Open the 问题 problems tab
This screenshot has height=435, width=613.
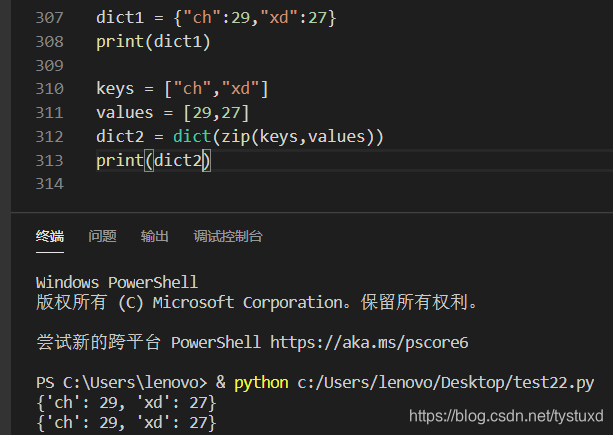(x=102, y=236)
